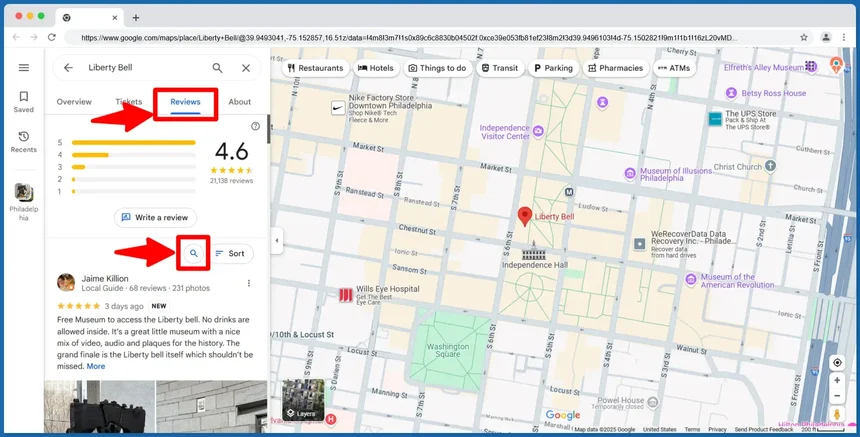Viewport: 860px width, 437px height.
Task: Switch to the Reviews tab
Action: click(x=185, y=102)
